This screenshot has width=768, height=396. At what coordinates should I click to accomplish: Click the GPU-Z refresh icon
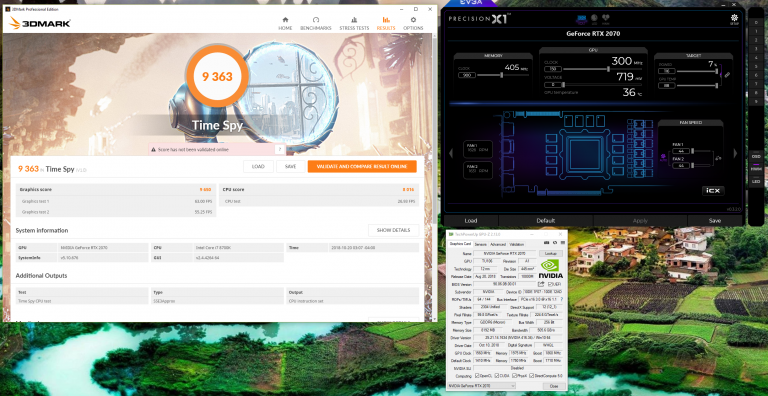pos(554,243)
